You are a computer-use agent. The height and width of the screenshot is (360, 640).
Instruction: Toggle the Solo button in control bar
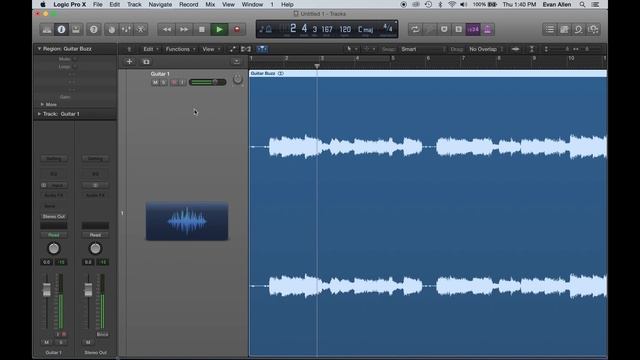459,29
